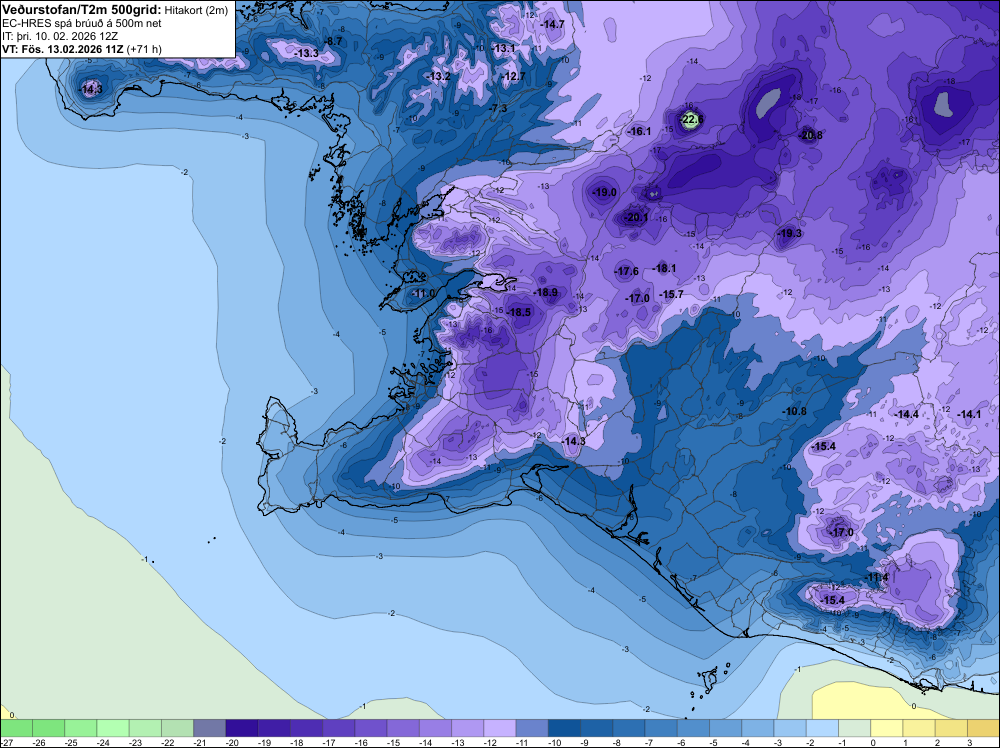Screen dimensions: 1000x748
Task: Click the -13.3 temperature value
Action: [x=307, y=53]
